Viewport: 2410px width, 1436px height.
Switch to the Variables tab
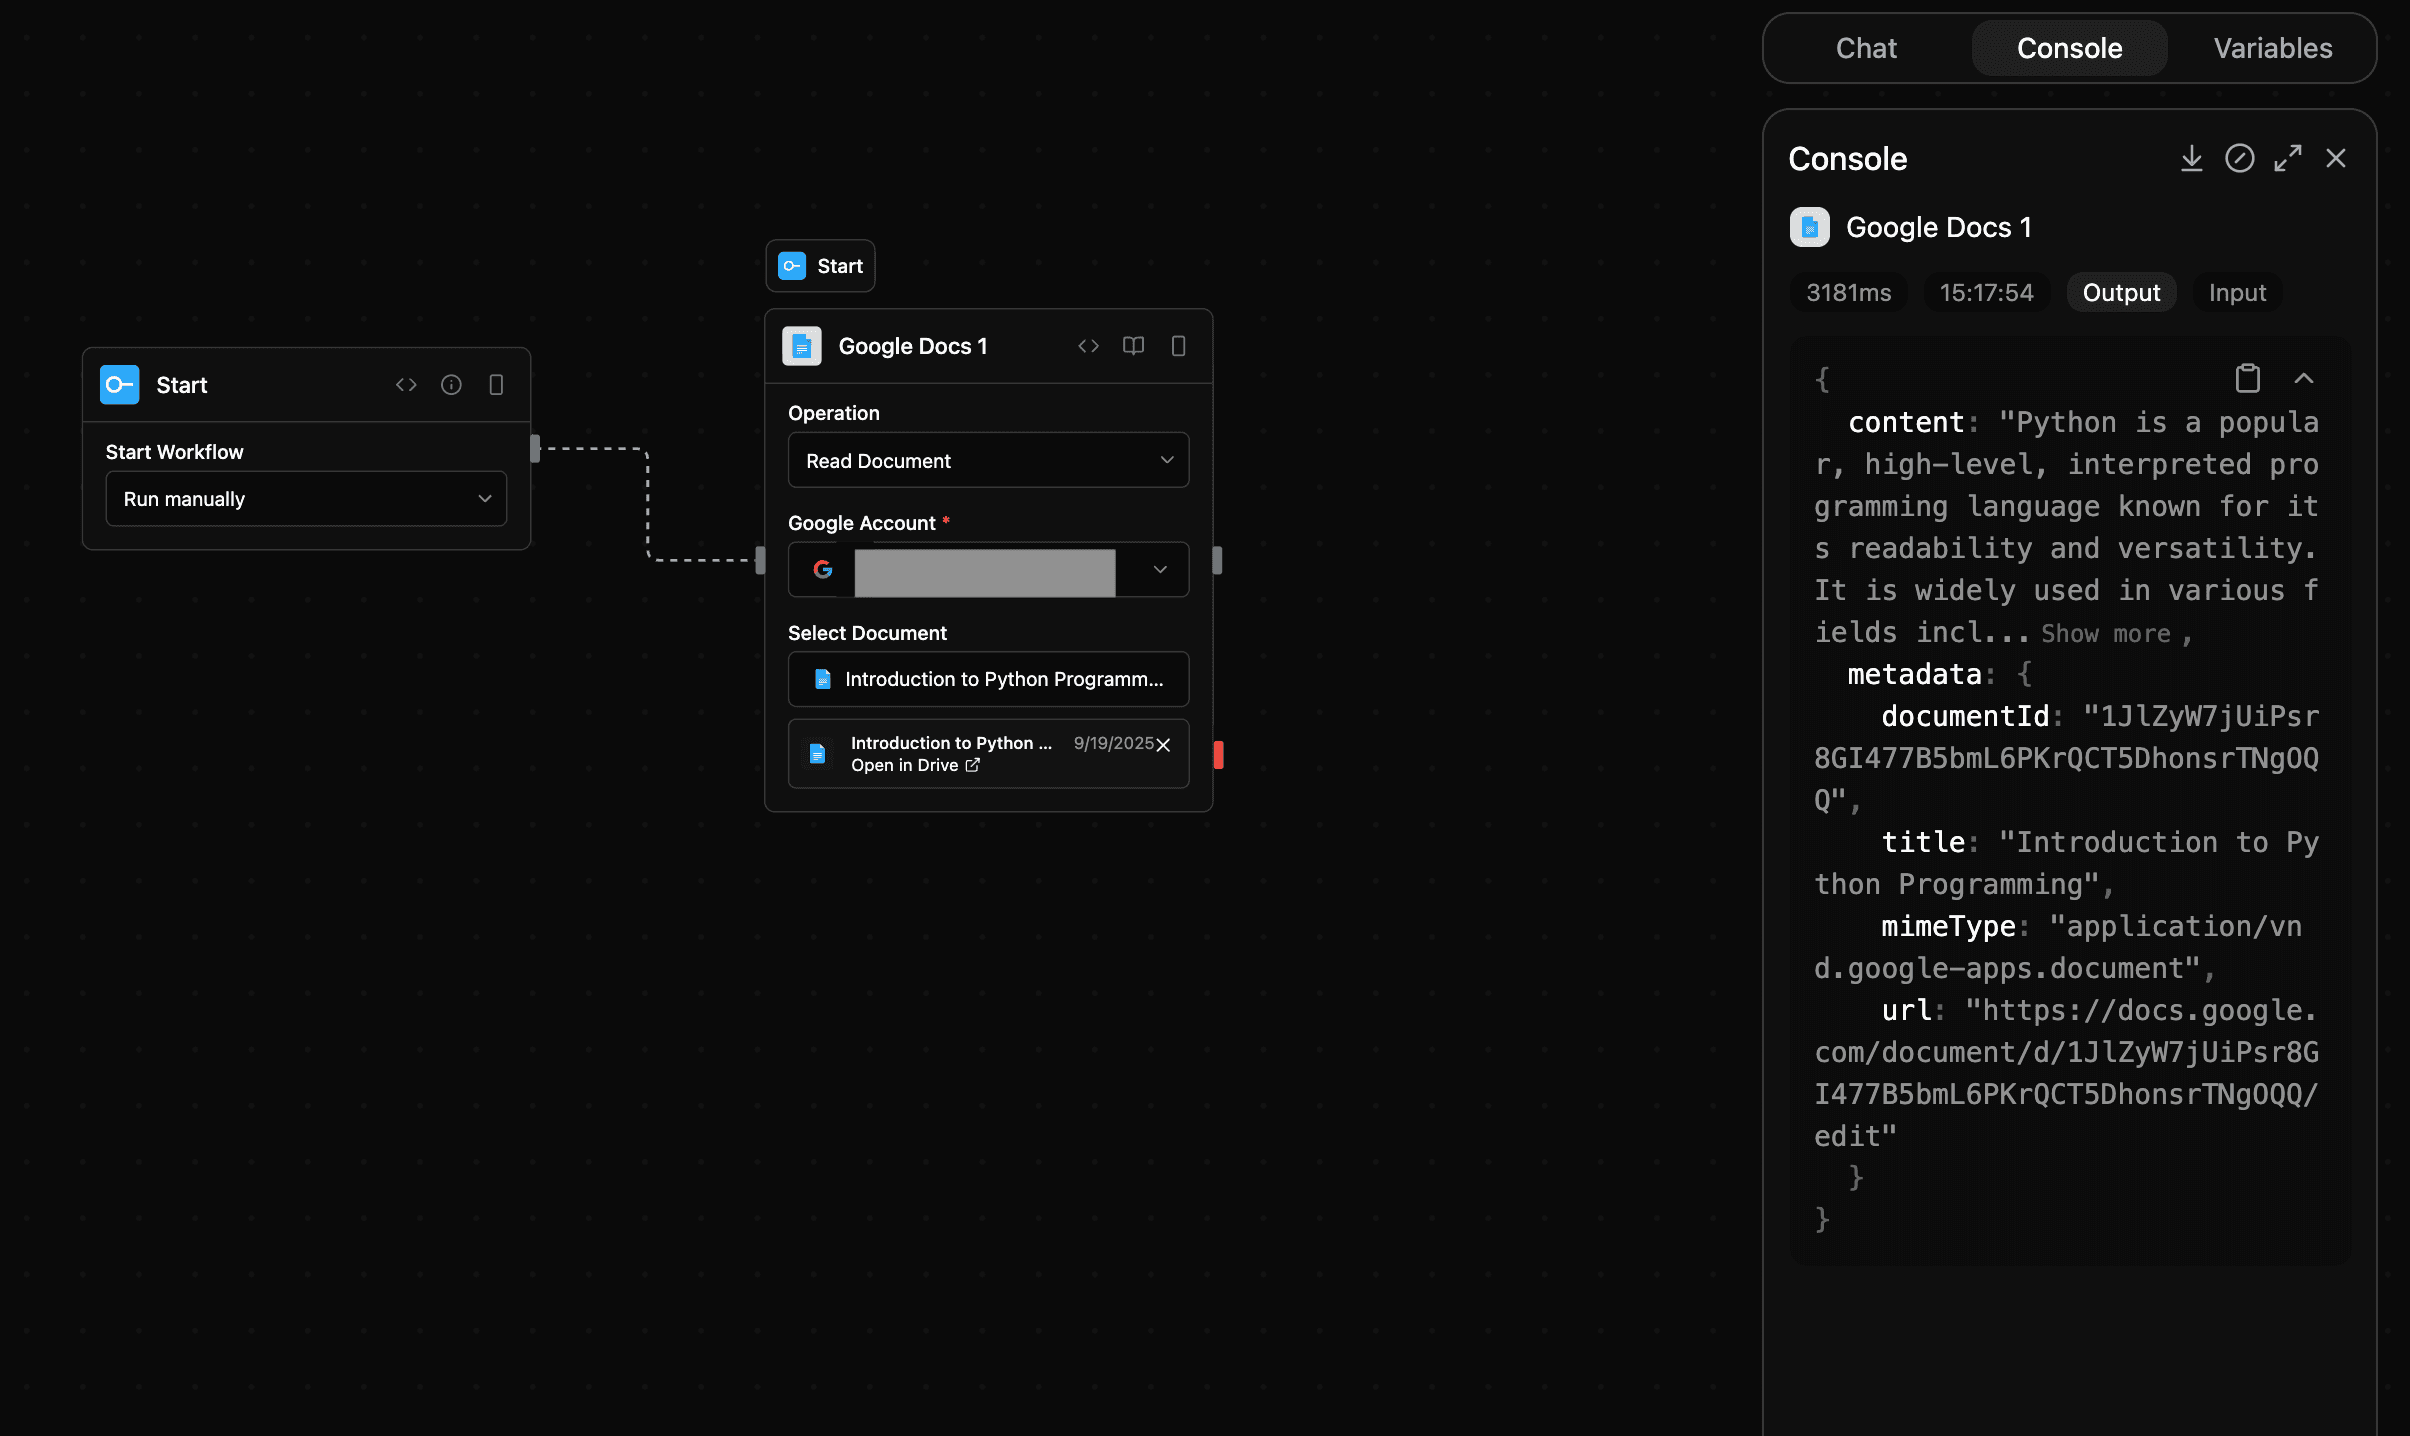2273,47
